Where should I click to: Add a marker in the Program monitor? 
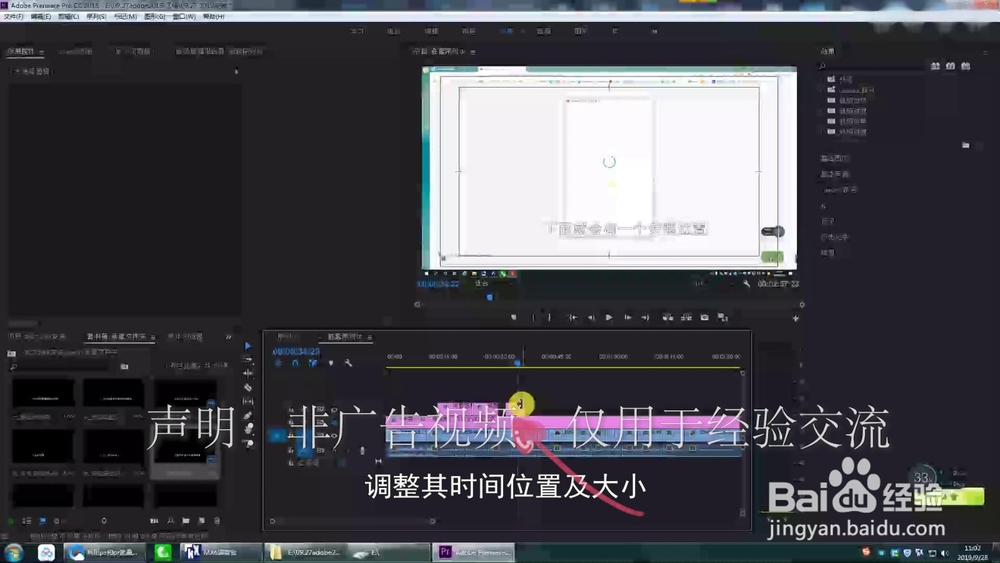pyautogui.click(x=514, y=318)
